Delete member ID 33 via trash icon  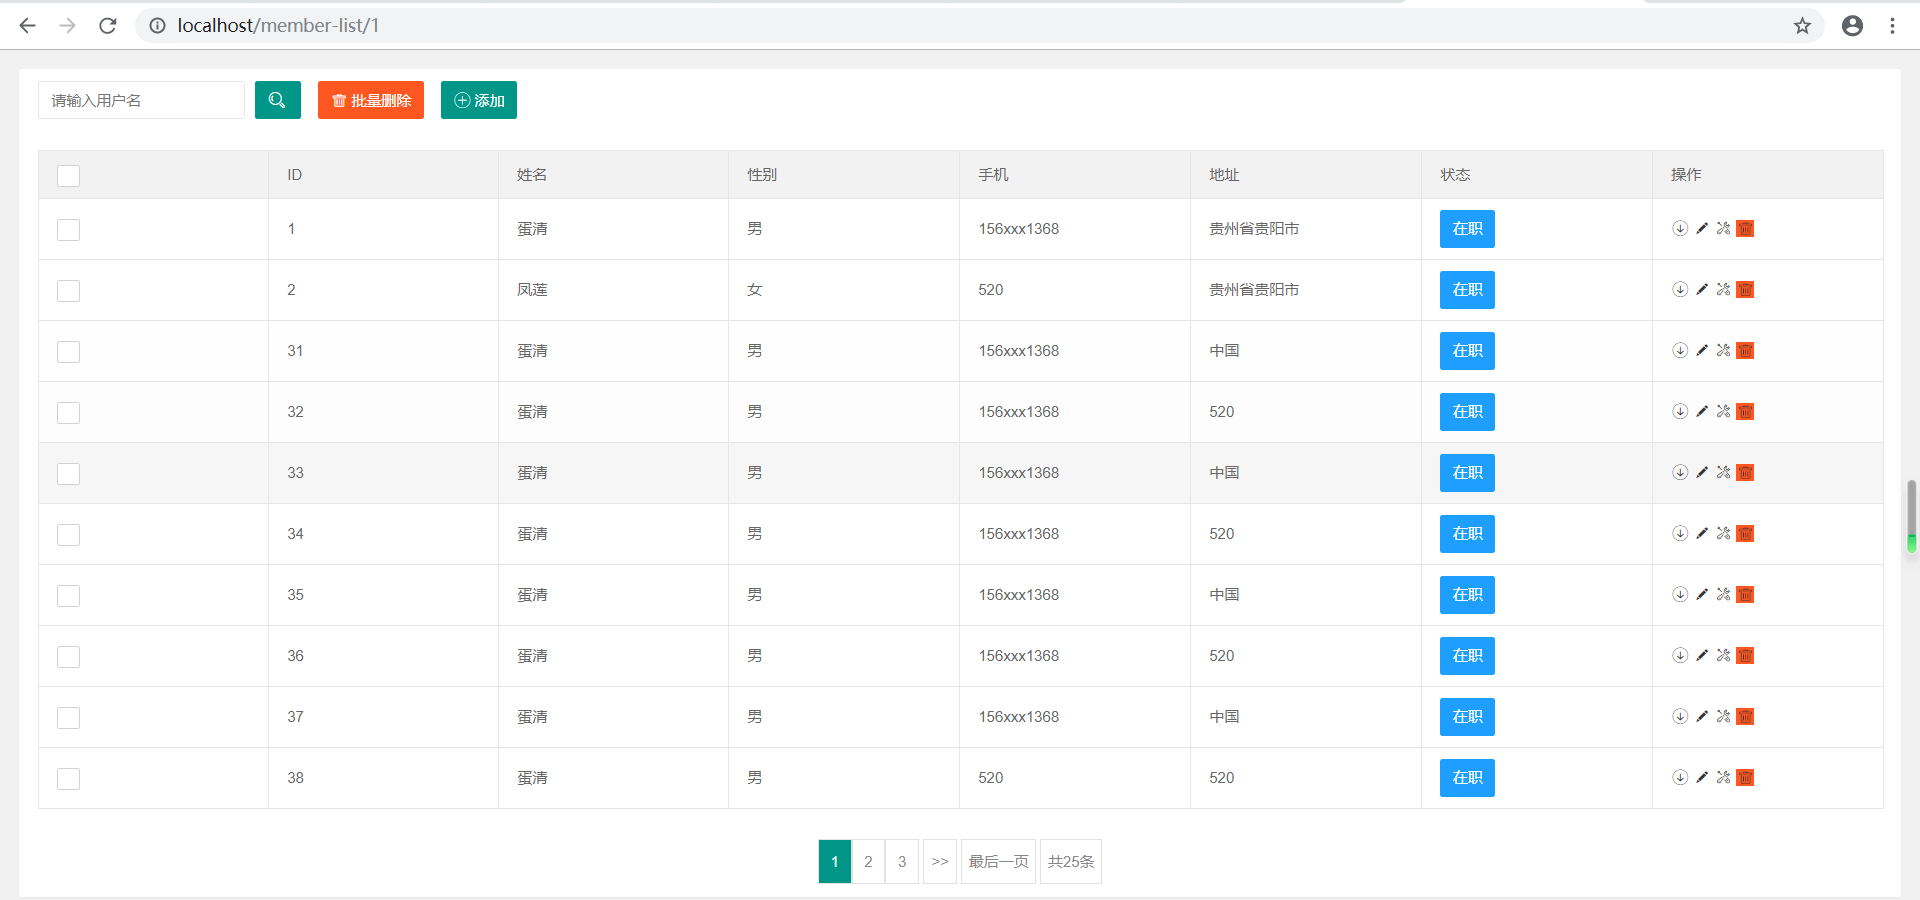tap(1745, 472)
